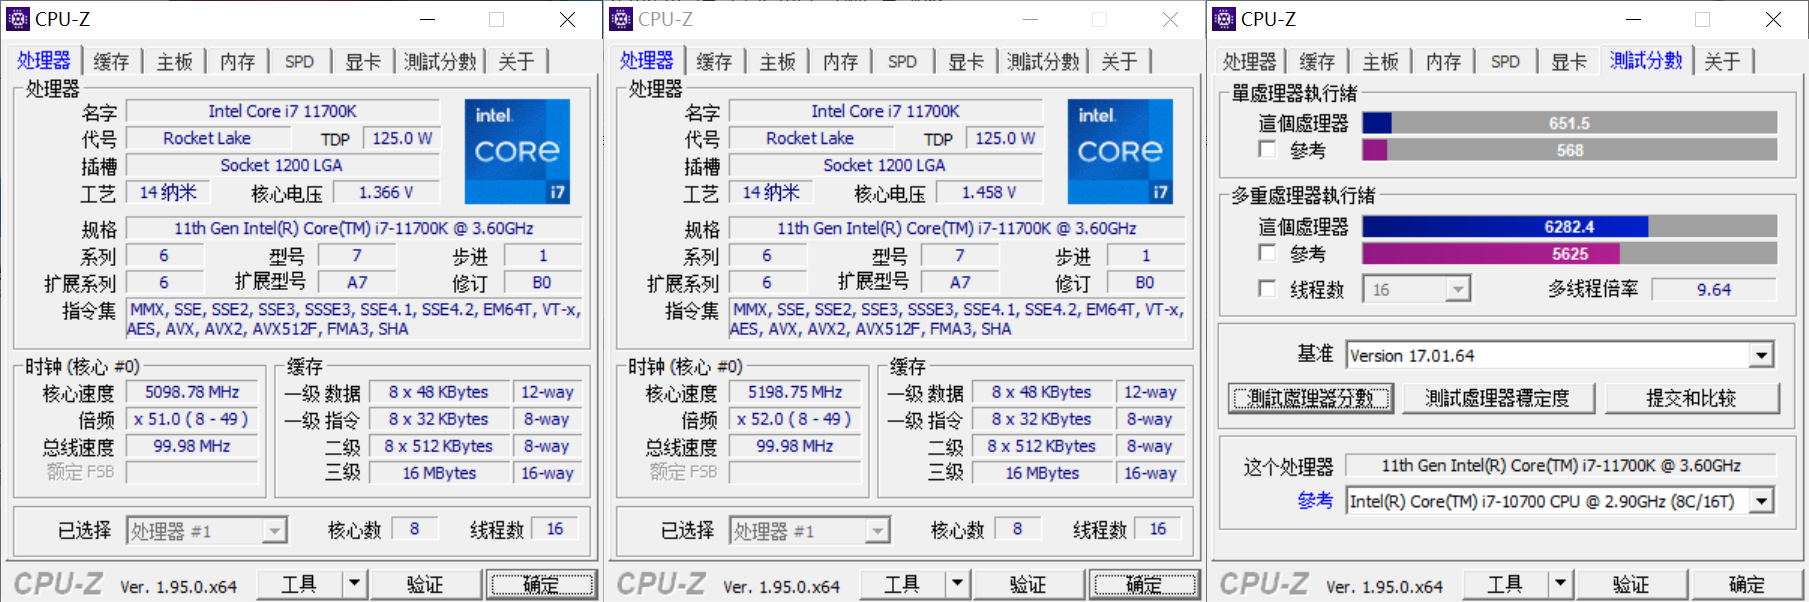The width and height of the screenshot is (1809, 602).
Task: Click 验证 button in middle window
Action: pos(1028,583)
